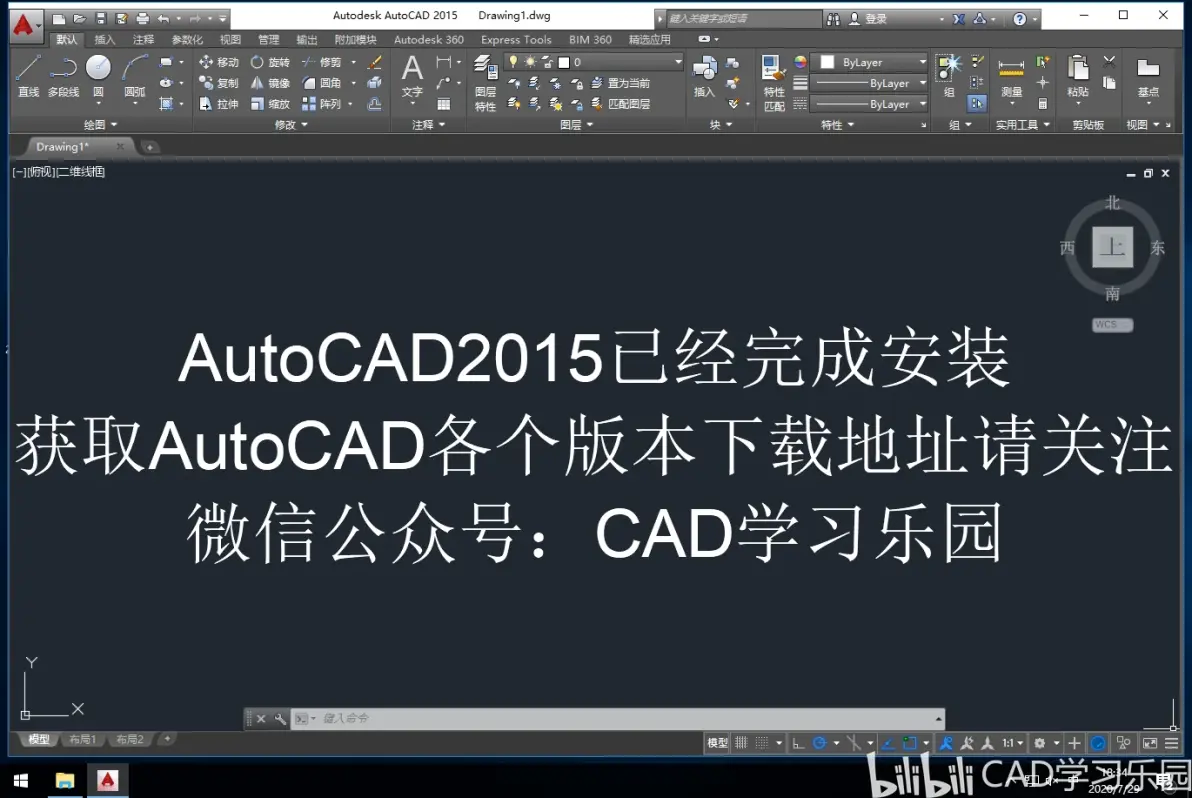The width and height of the screenshot is (1192, 798).
Task: Open the 插入 ribbon tab
Action: point(105,40)
